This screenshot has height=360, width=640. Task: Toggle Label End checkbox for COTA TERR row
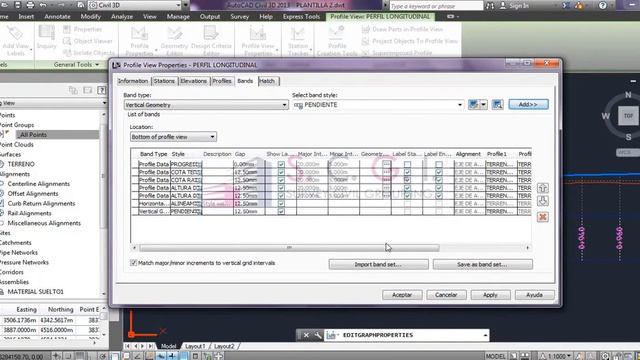point(438,172)
